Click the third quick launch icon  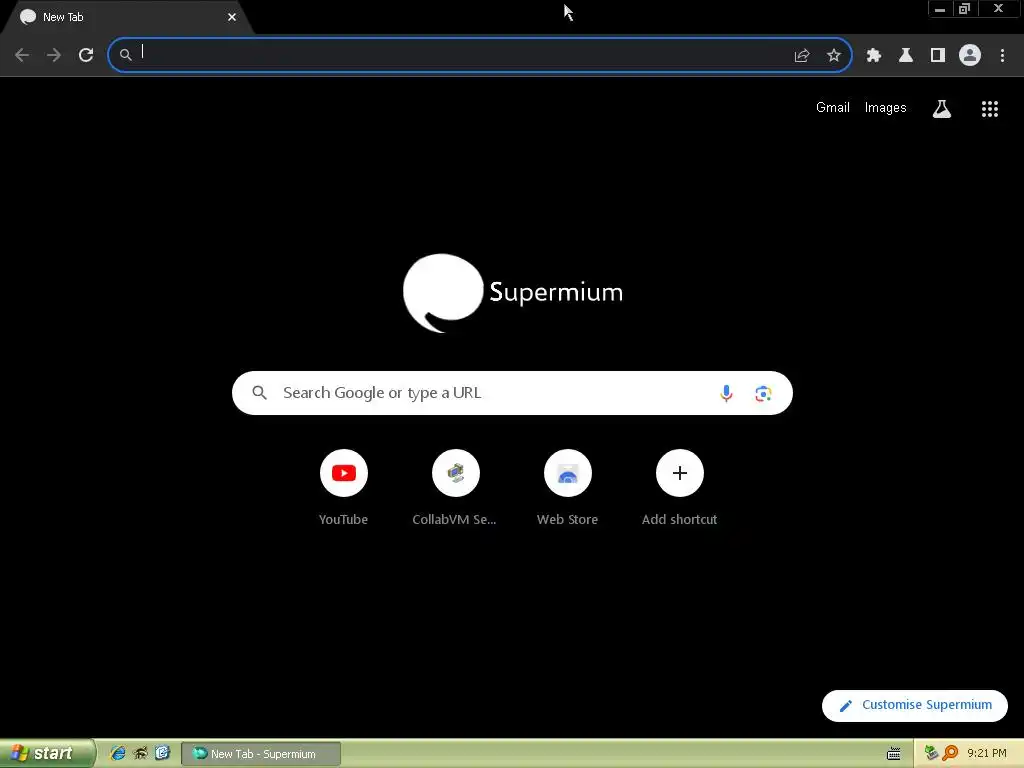162,753
